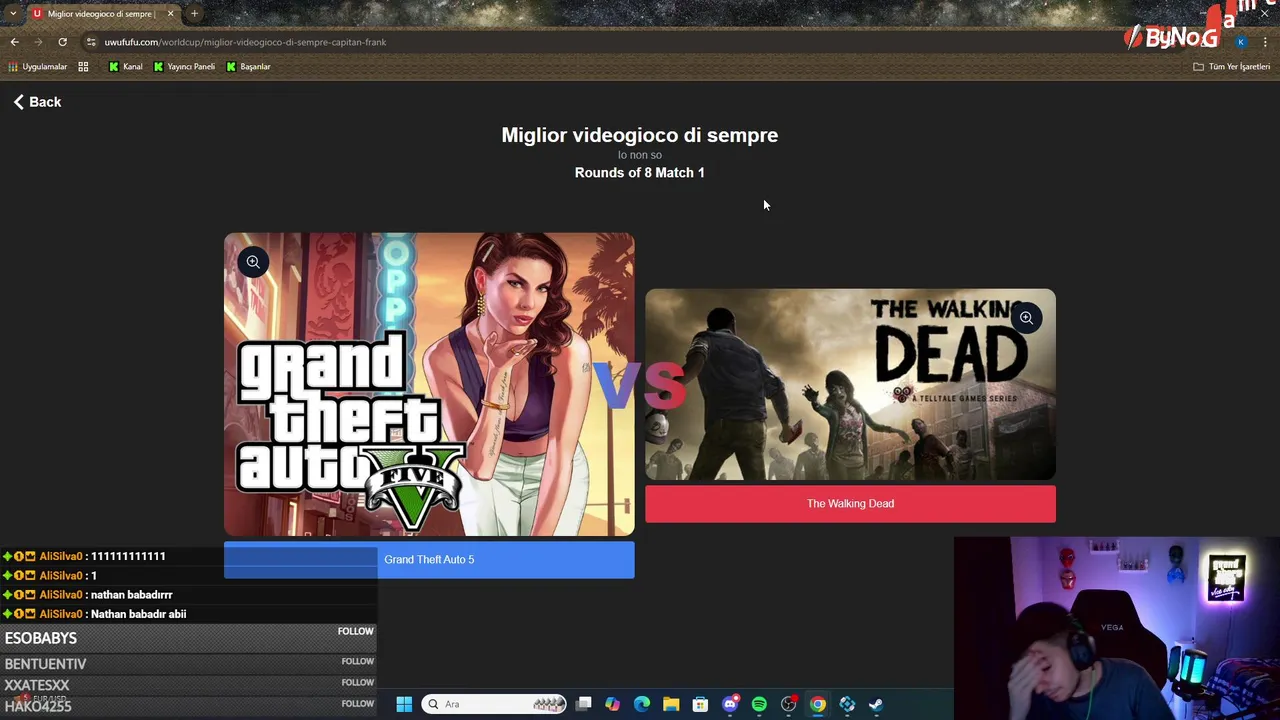1280x720 pixels.
Task: Open the Tüm Yer İşaretleri folder
Action: point(1231,67)
